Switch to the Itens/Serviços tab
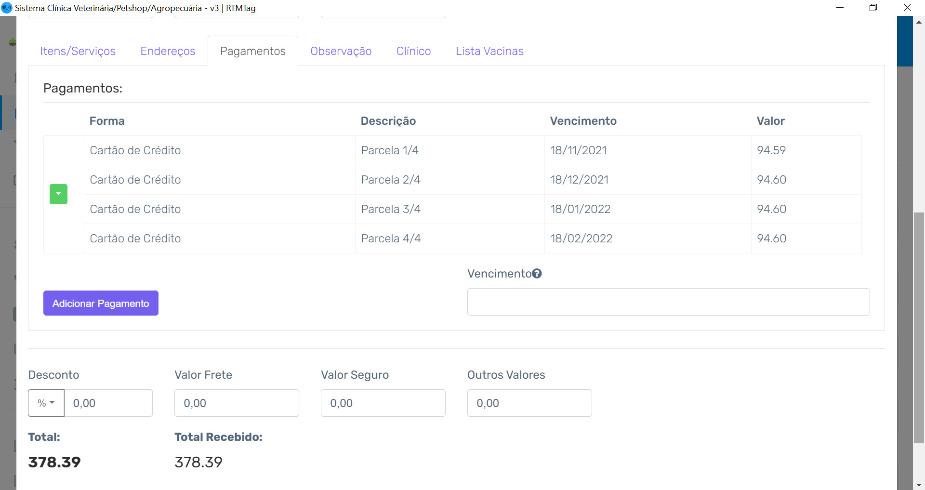This screenshot has width=925, height=490. [78, 51]
